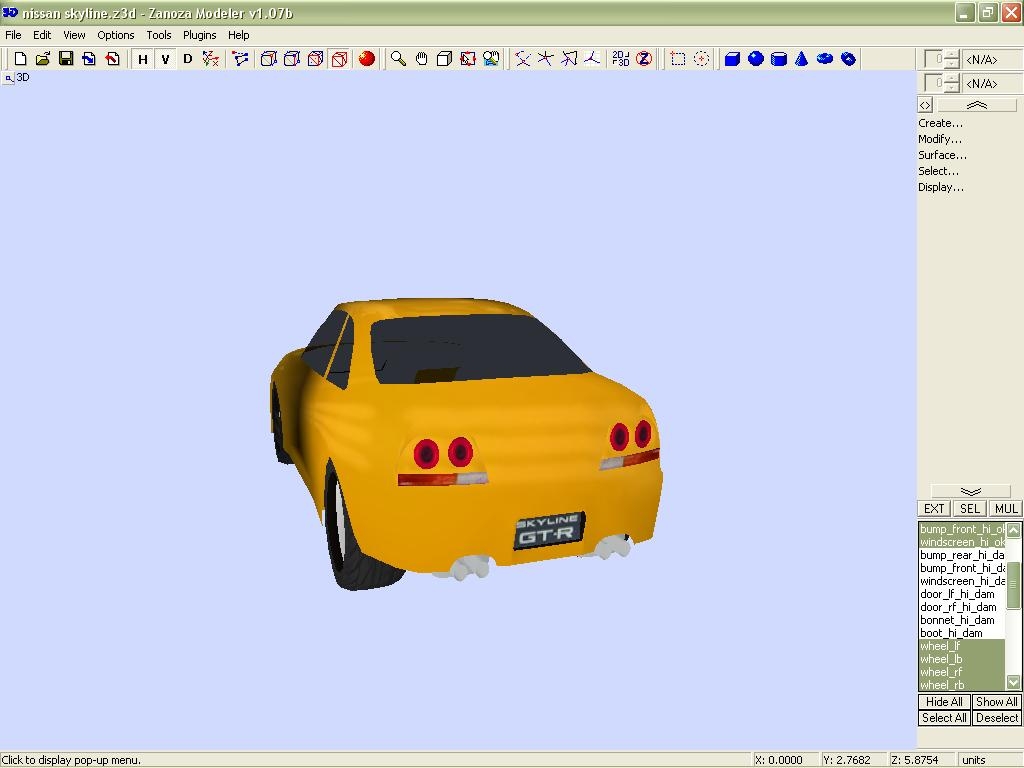Activate the pan hand tool
The width and height of the screenshot is (1024, 768).
[421, 59]
